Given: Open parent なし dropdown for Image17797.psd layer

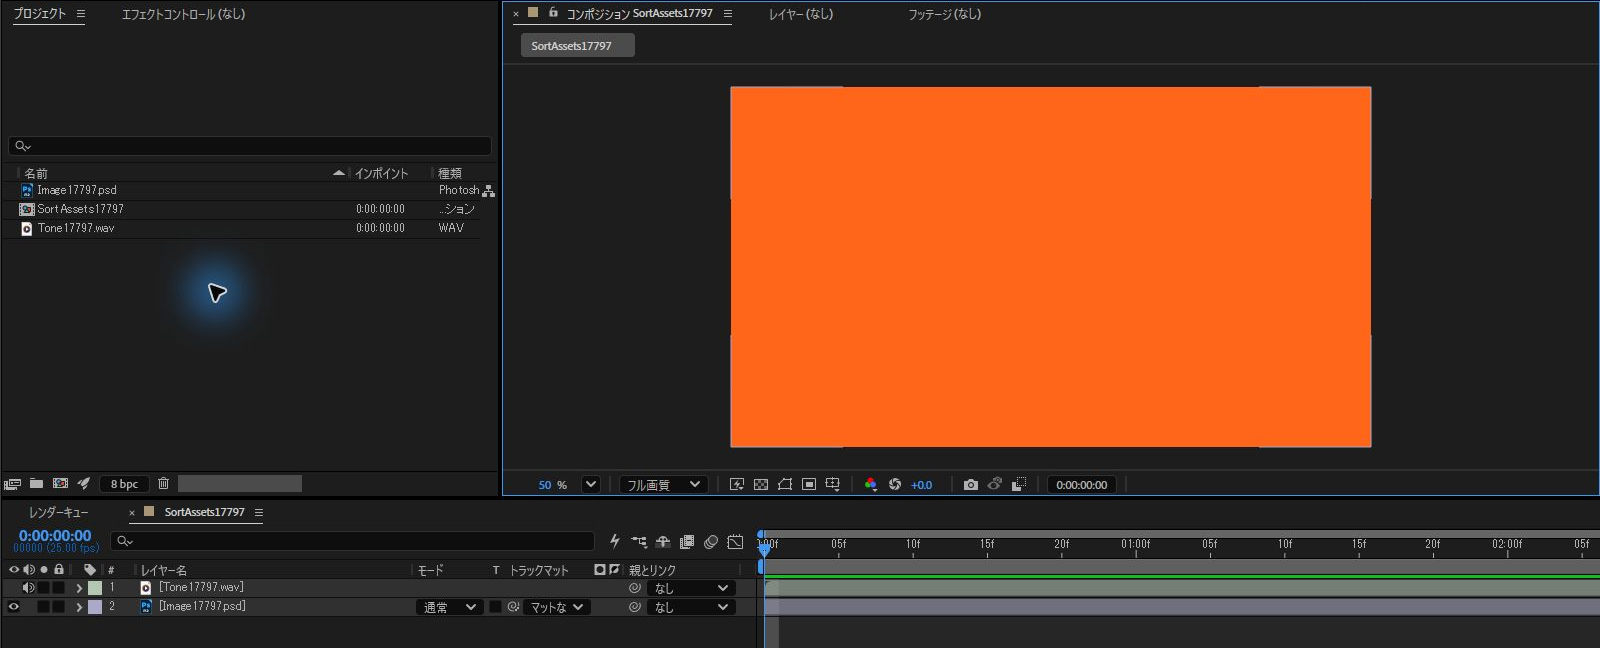Looking at the screenshot, I should tap(690, 607).
